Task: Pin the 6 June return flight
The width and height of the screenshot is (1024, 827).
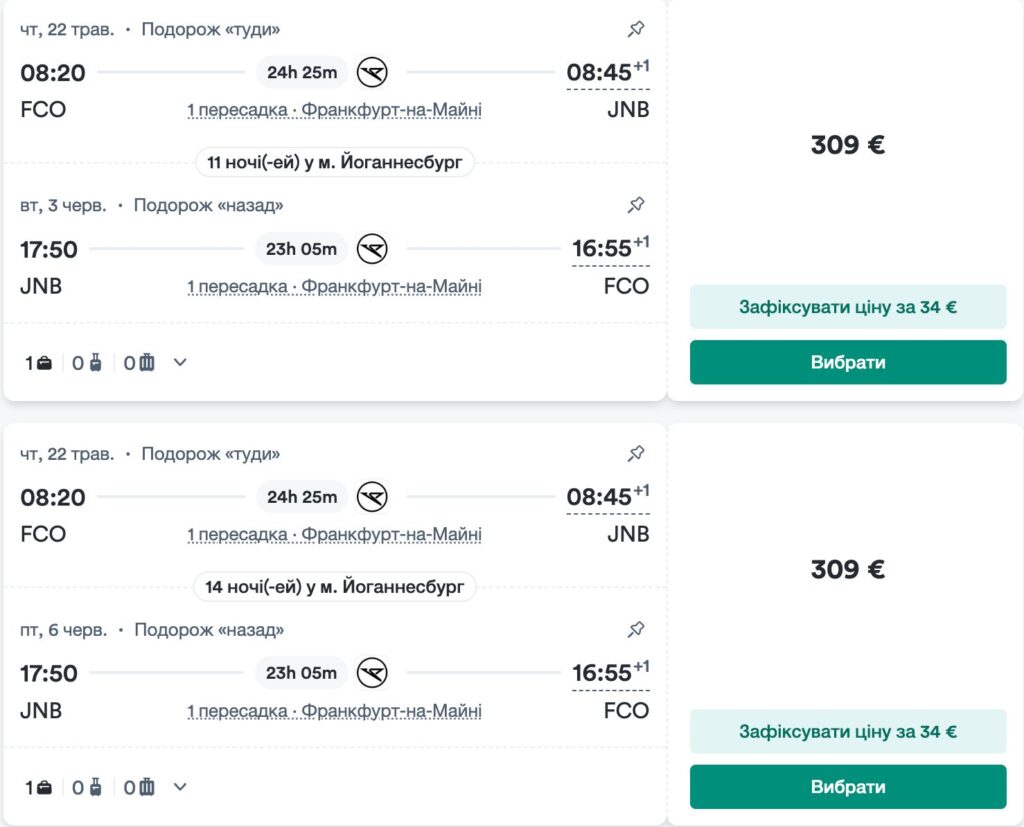Action: pyautogui.click(x=636, y=630)
